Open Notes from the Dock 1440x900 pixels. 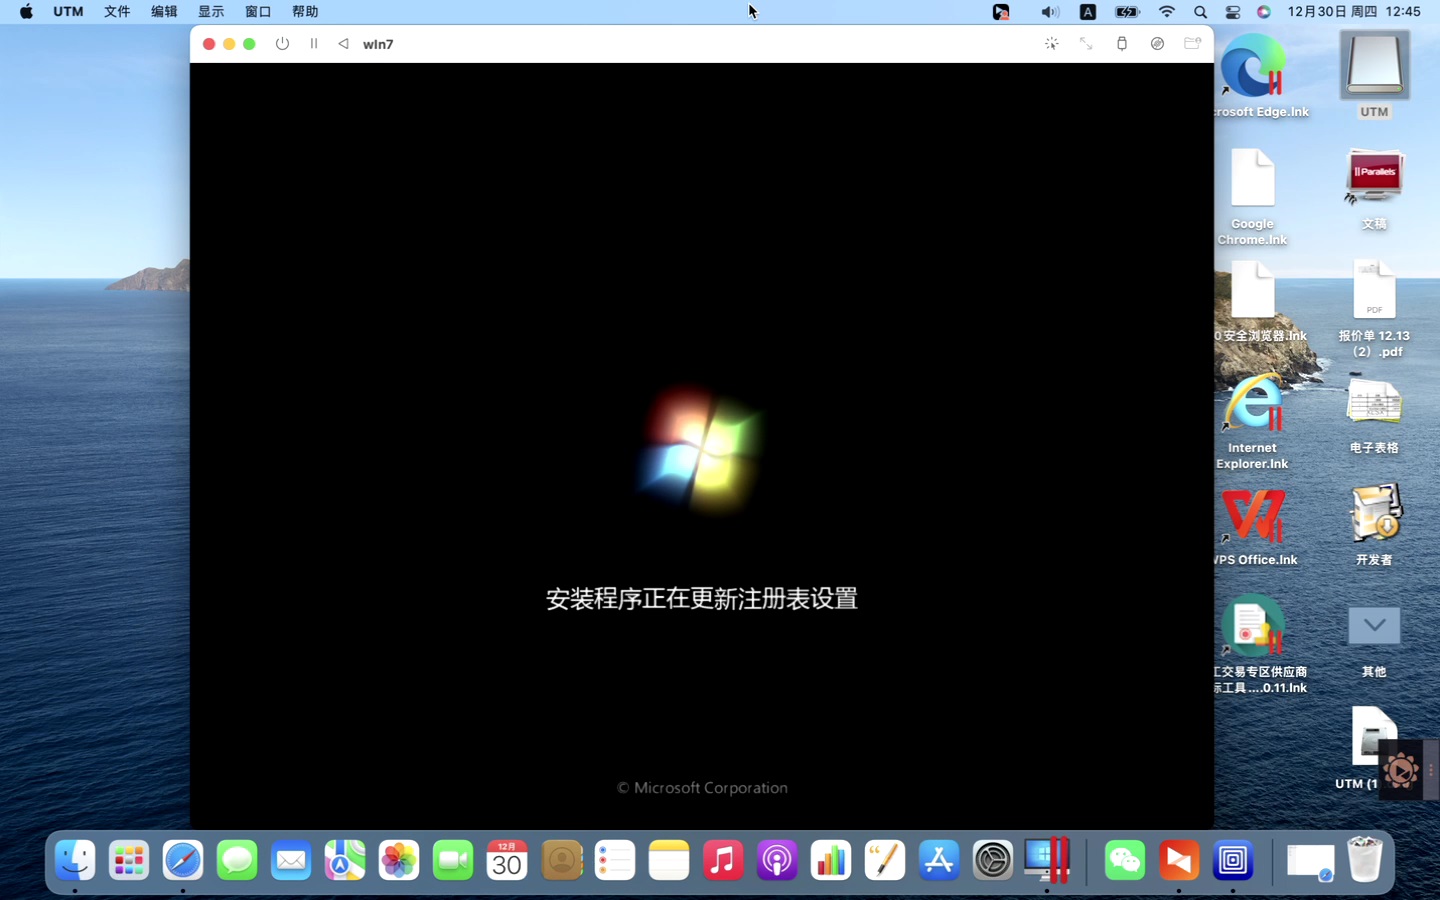click(669, 860)
